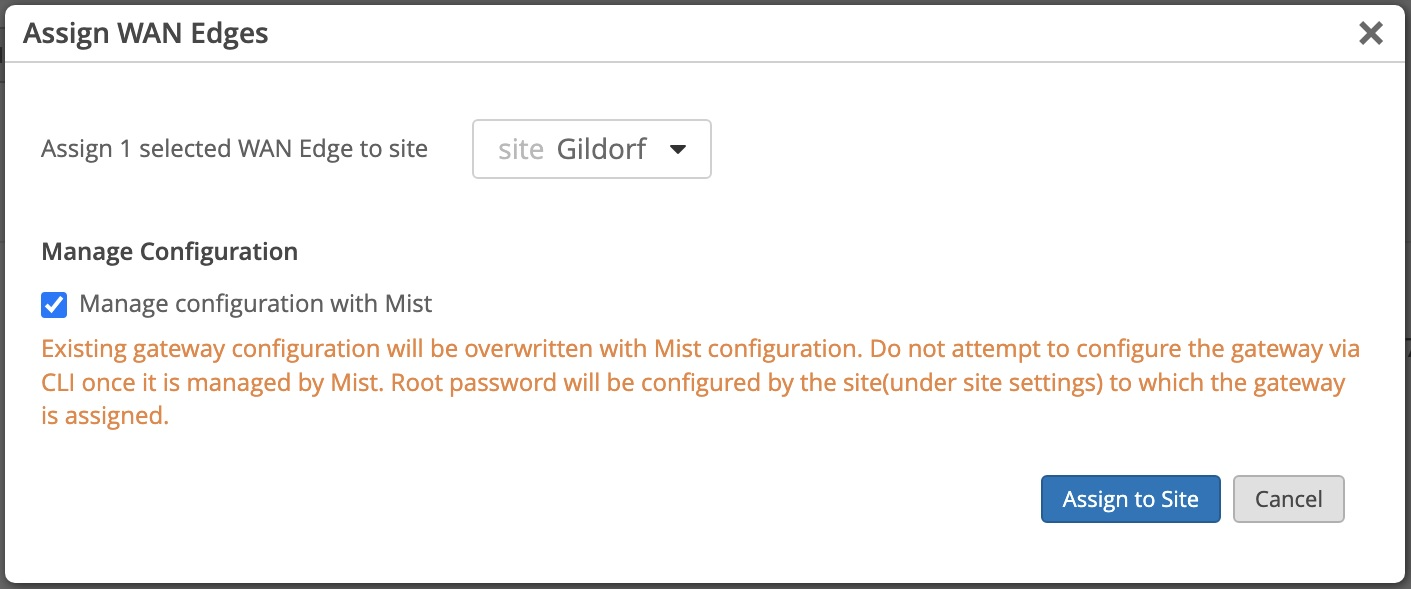The height and width of the screenshot is (589, 1411).
Task: Uncheck the Manage configuration with Mist checkbox
Action: tap(55, 304)
